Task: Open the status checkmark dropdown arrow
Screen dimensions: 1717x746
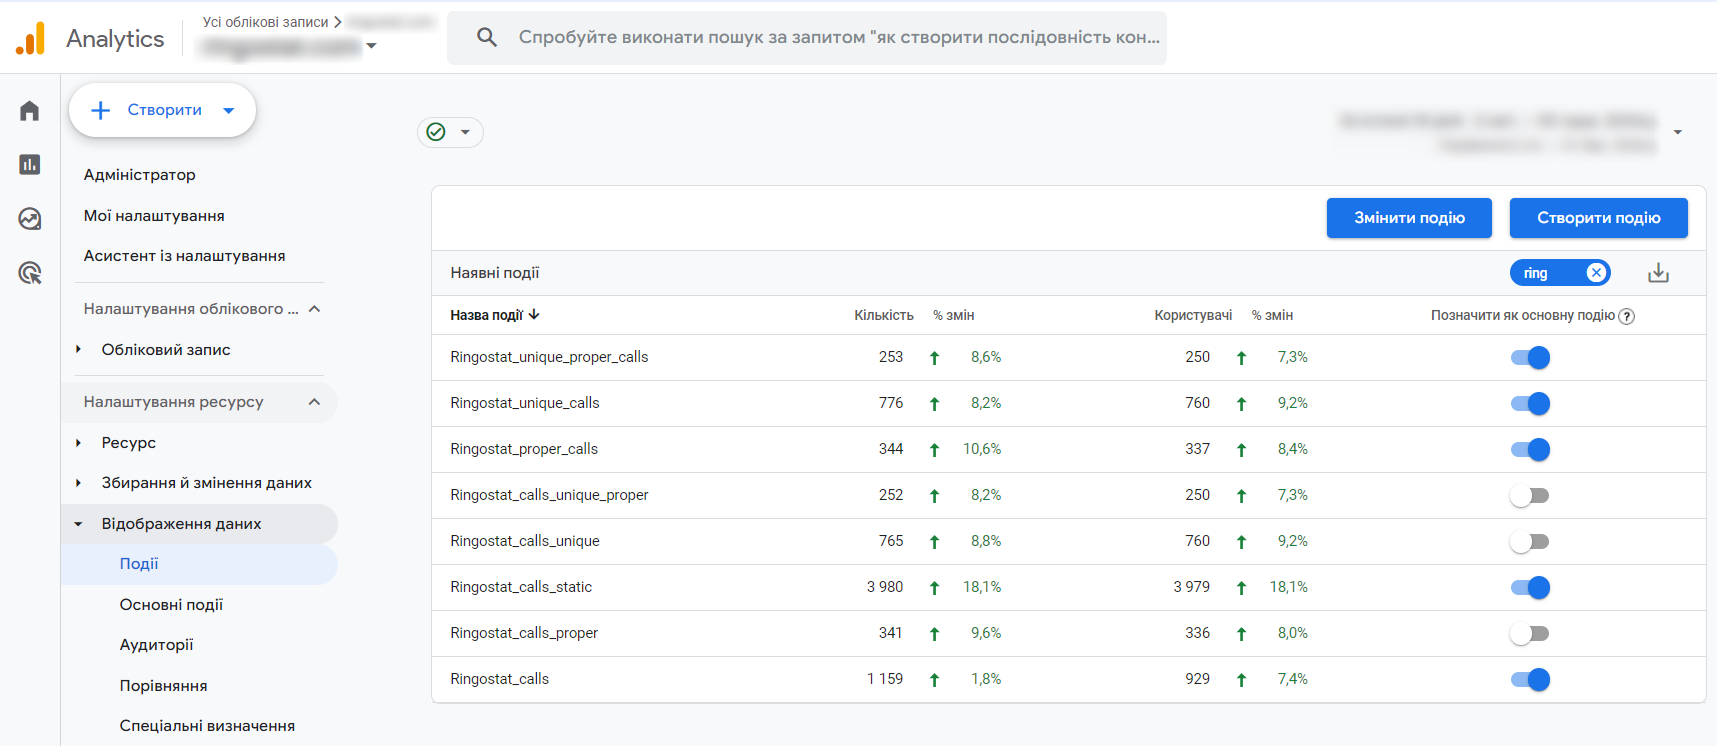Action: [x=465, y=132]
